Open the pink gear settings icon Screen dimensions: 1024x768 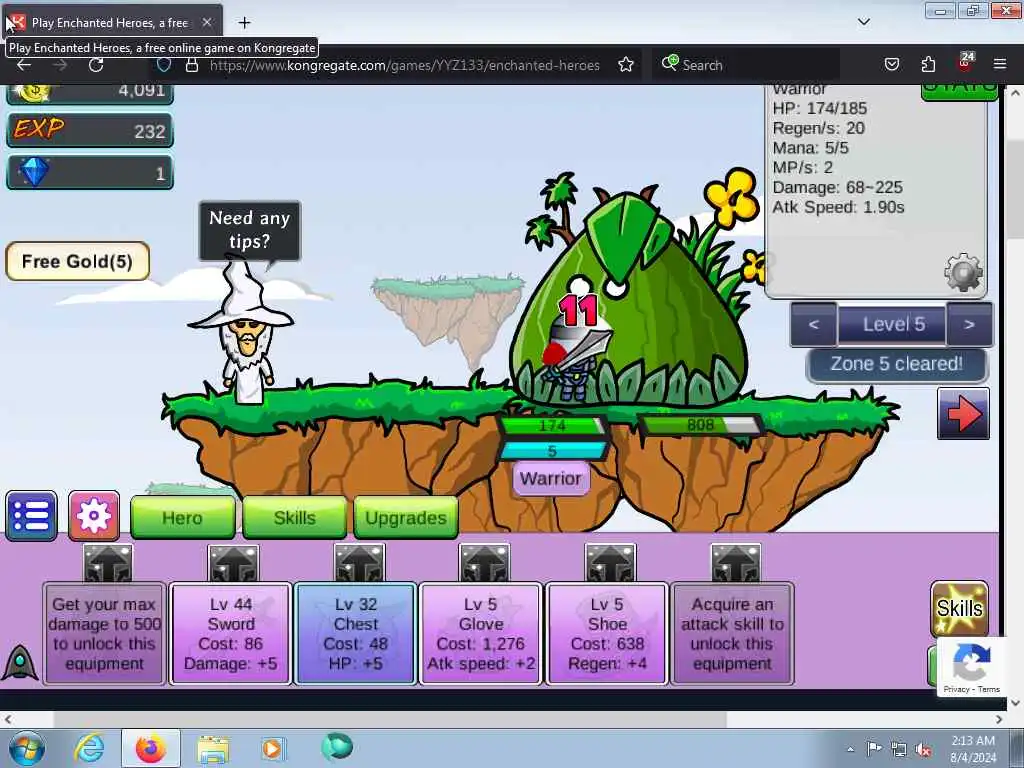94,516
